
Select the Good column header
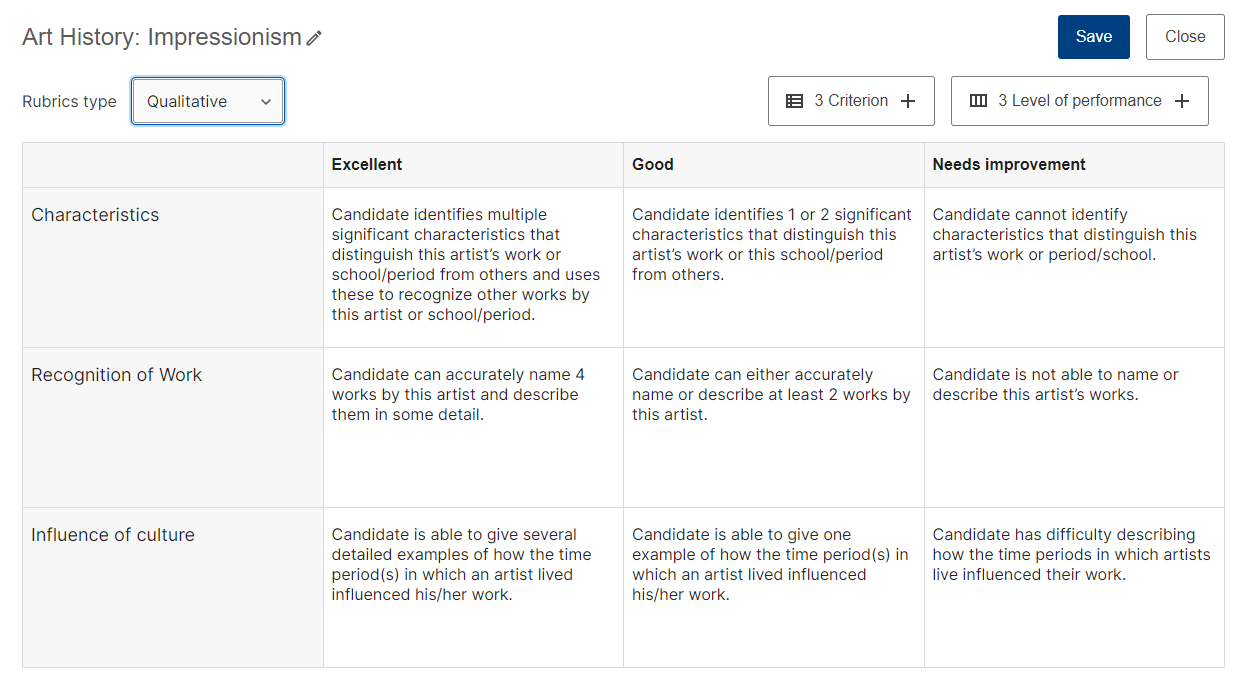pos(653,164)
